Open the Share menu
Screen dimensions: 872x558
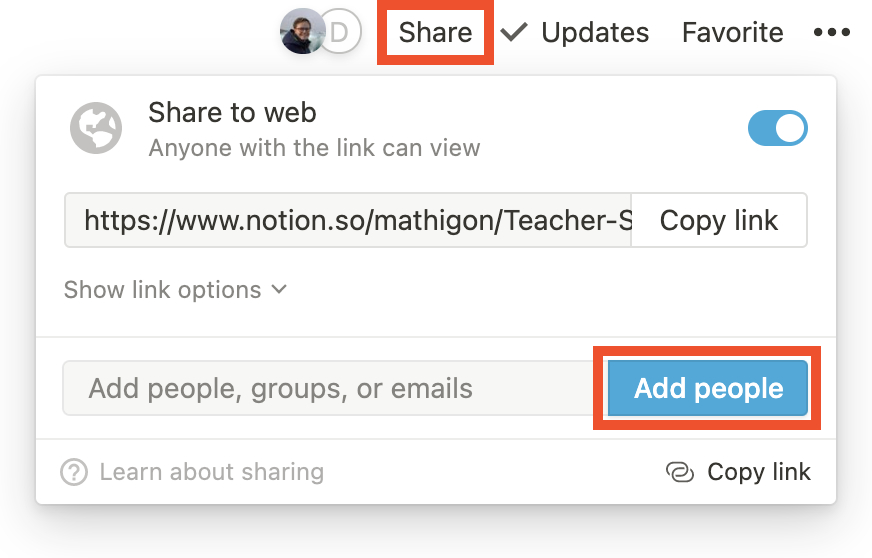point(435,32)
